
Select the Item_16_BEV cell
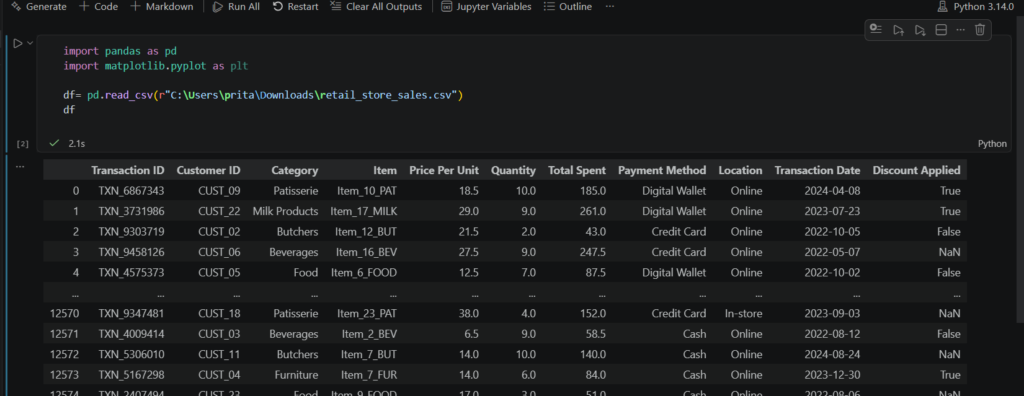(x=366, y=252)
